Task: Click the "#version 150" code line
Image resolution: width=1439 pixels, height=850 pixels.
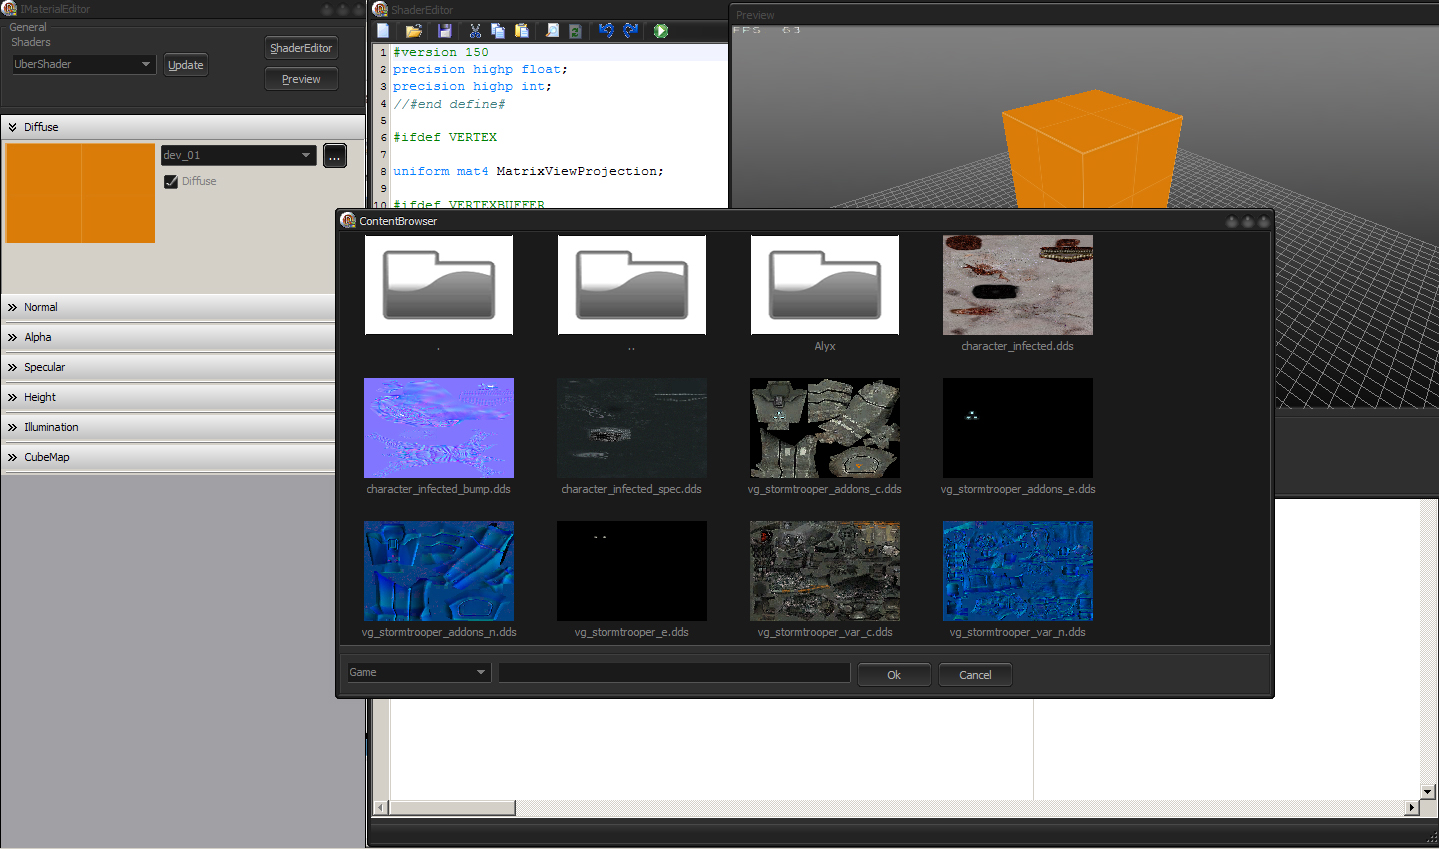Action: point(441,52)
